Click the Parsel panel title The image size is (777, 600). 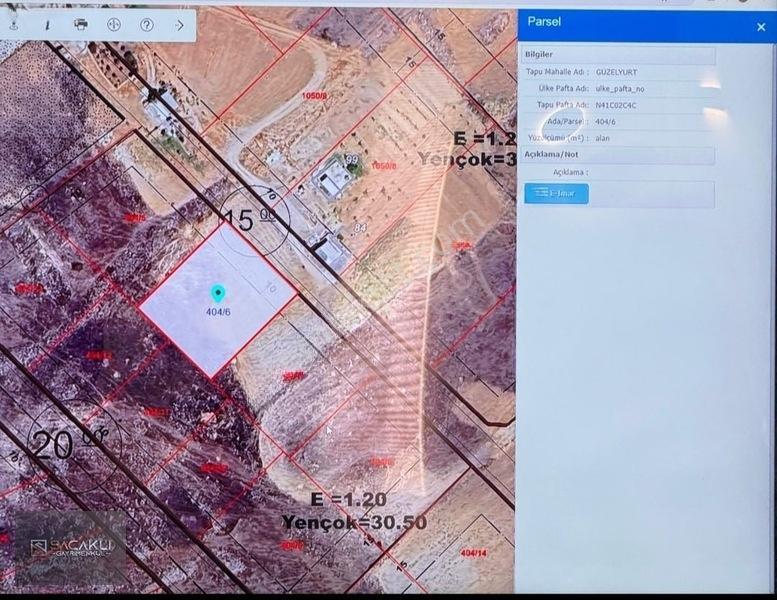[x=544, y=21]
